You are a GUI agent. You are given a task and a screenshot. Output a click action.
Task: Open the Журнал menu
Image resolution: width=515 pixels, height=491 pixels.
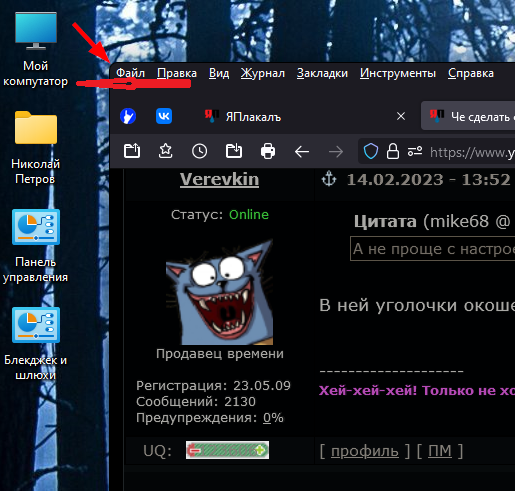pyautogui.click(x=263, y=73)
